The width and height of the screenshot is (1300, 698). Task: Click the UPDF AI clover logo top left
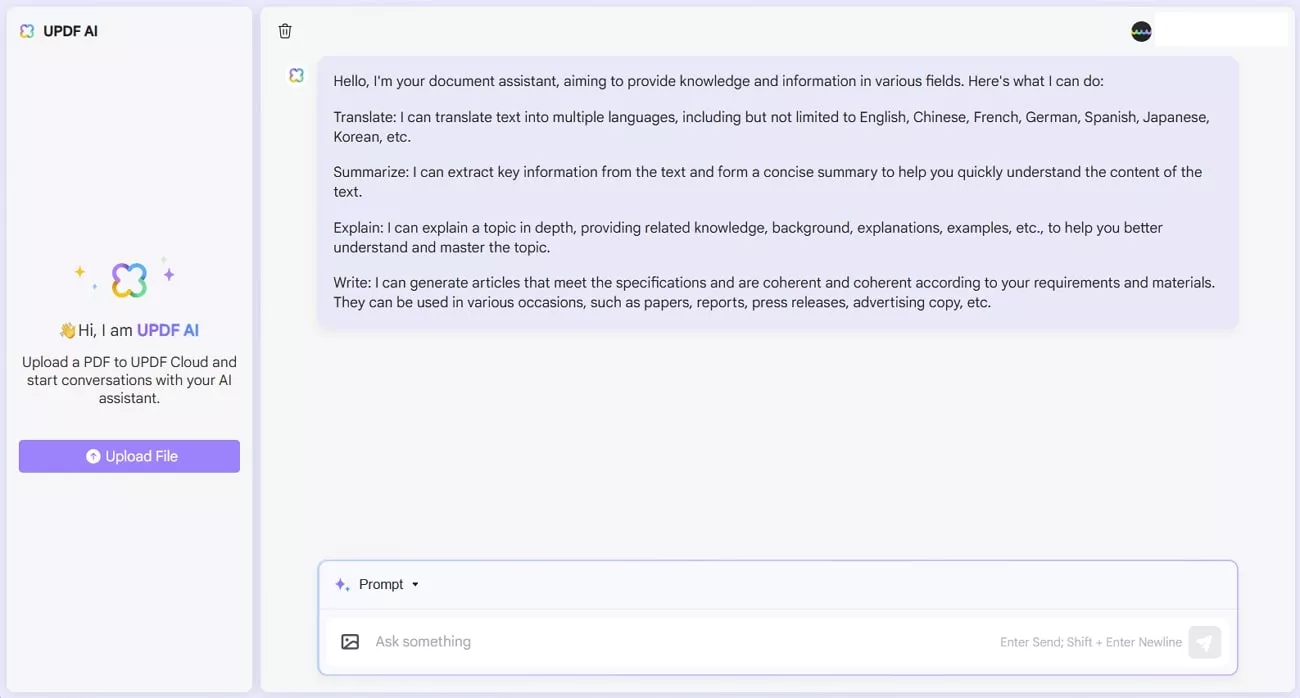pos(27,31)
